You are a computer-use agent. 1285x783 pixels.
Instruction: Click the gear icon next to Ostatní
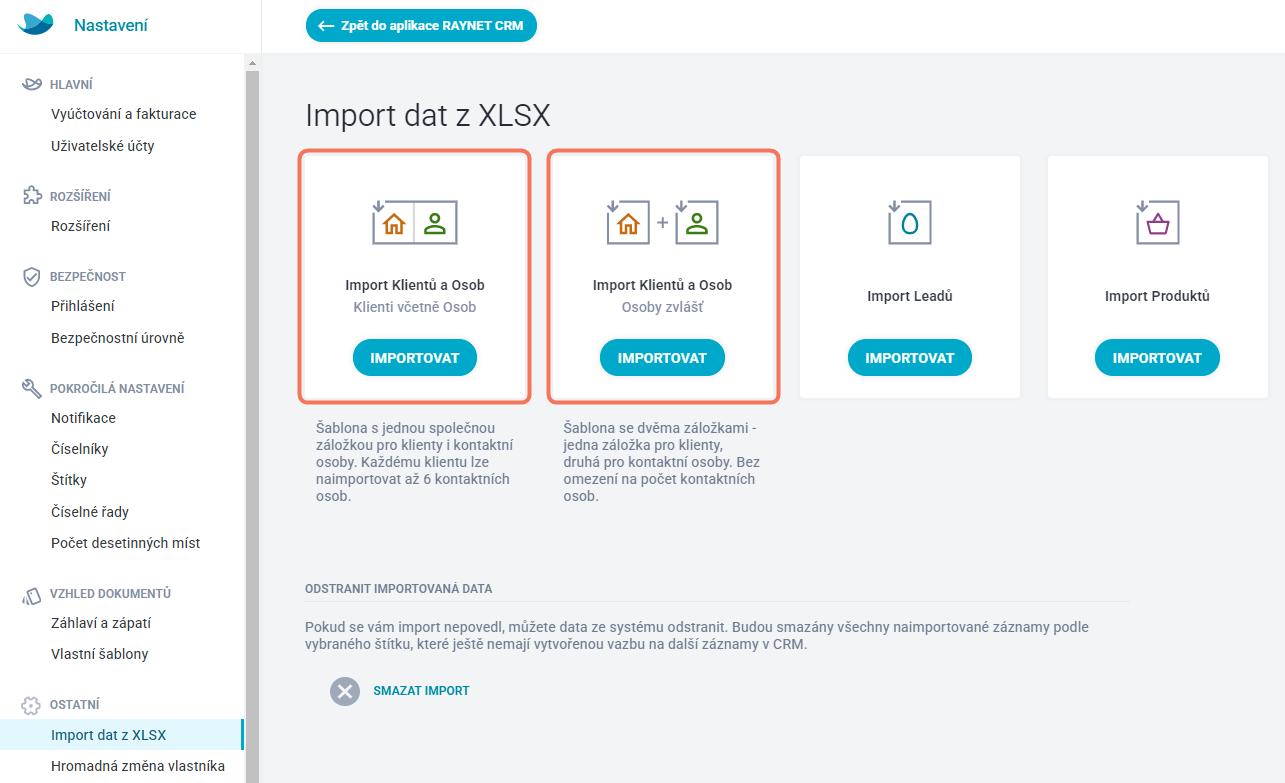pyautogui.click(x=32, y=705)
